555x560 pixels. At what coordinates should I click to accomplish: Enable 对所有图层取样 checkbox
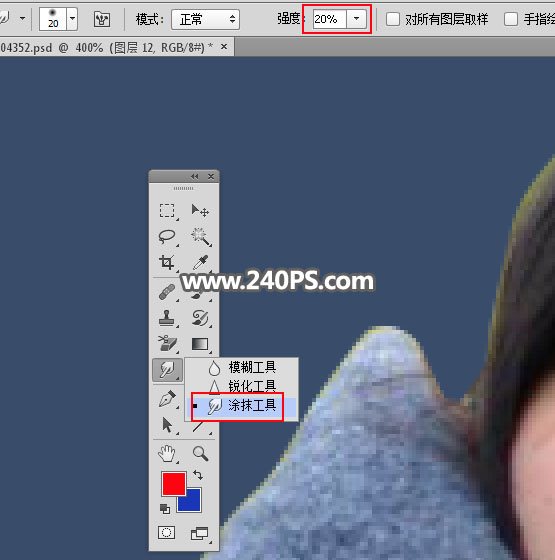click(393, 19)
